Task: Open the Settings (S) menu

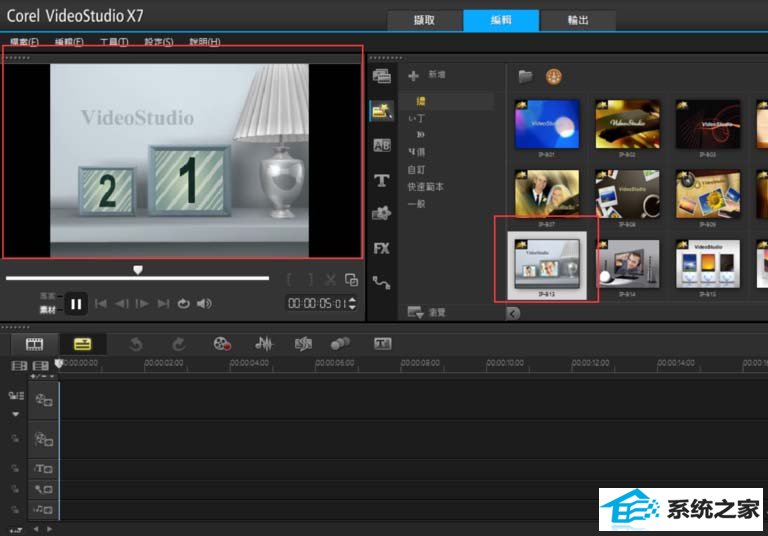Action: [x=158, y=42]
